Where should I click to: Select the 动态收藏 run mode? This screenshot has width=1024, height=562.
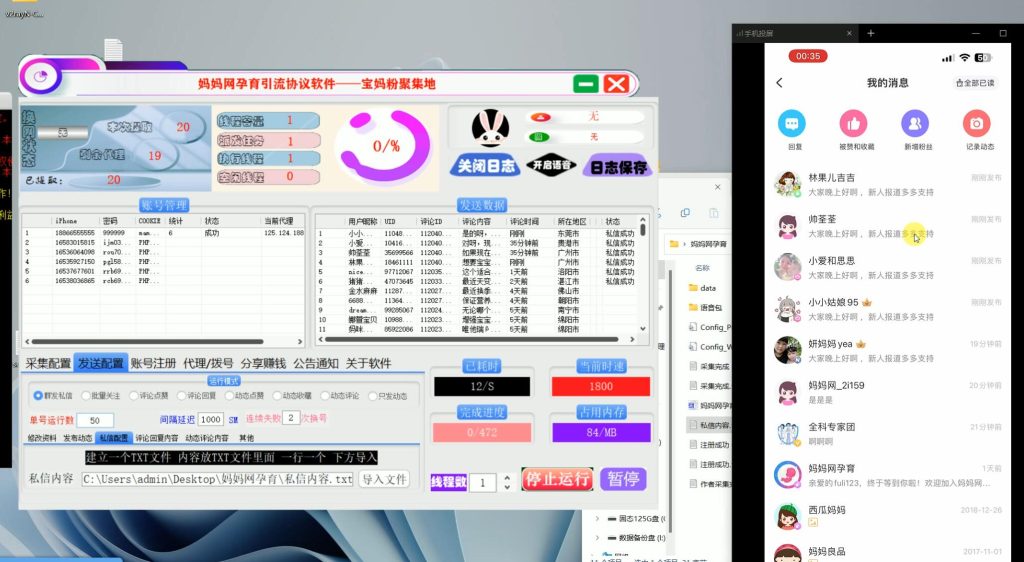[293, 396]
